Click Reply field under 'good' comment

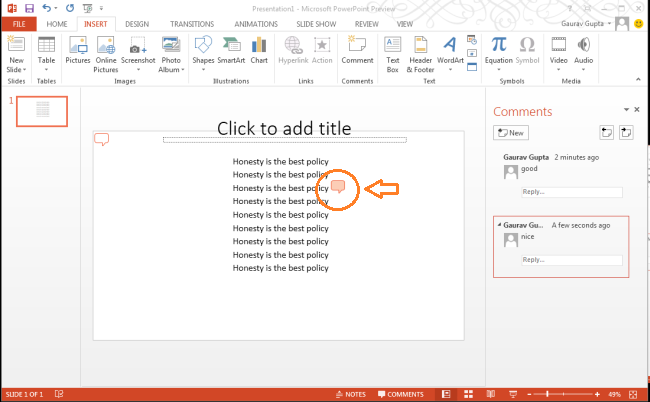572,192
